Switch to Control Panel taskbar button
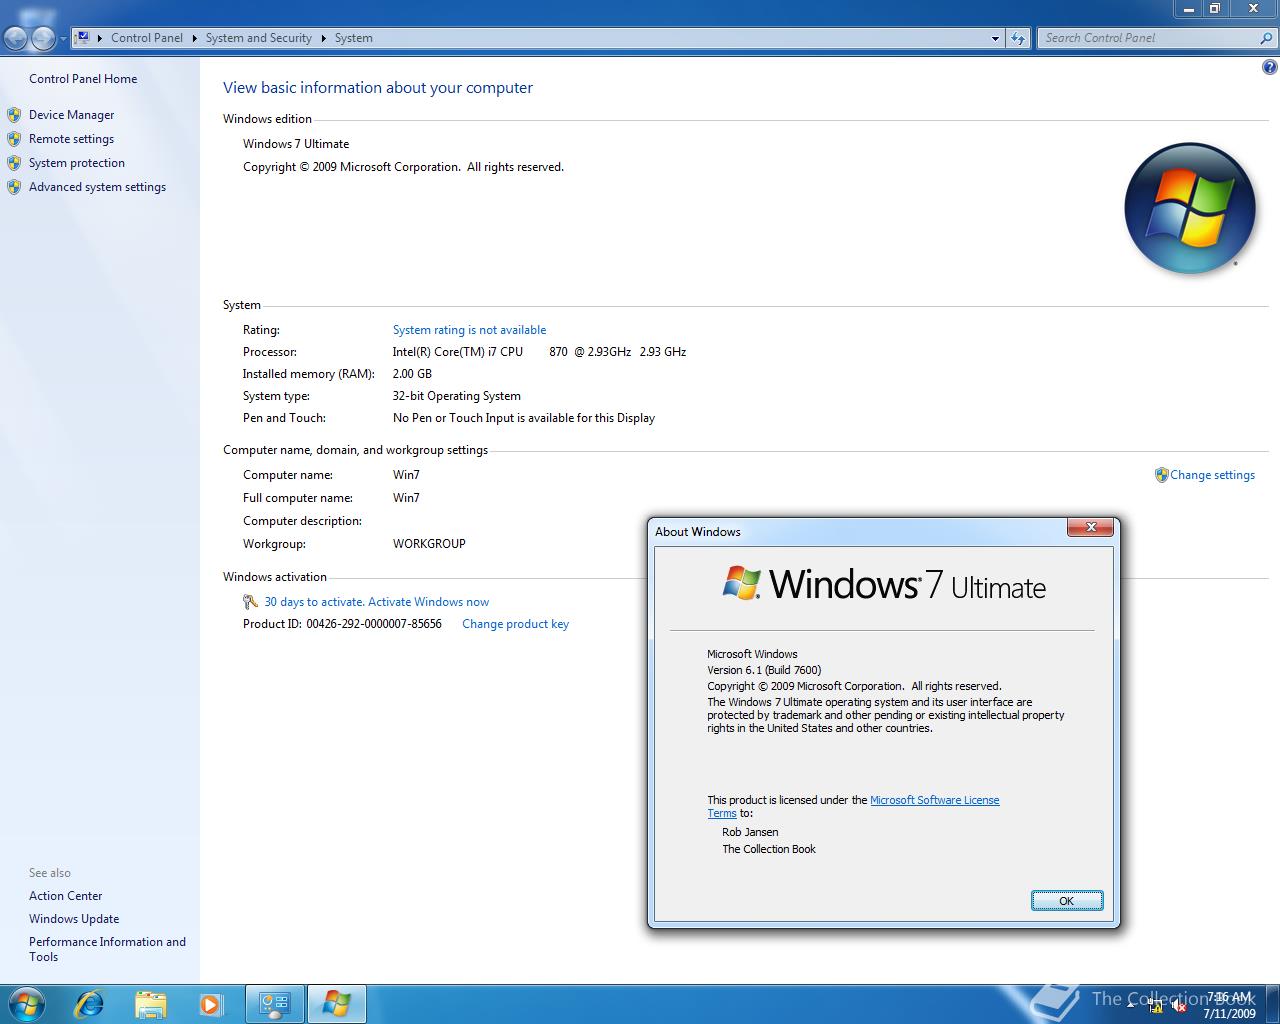Screen dimensions: 1280x1024 coord(275,1003)
